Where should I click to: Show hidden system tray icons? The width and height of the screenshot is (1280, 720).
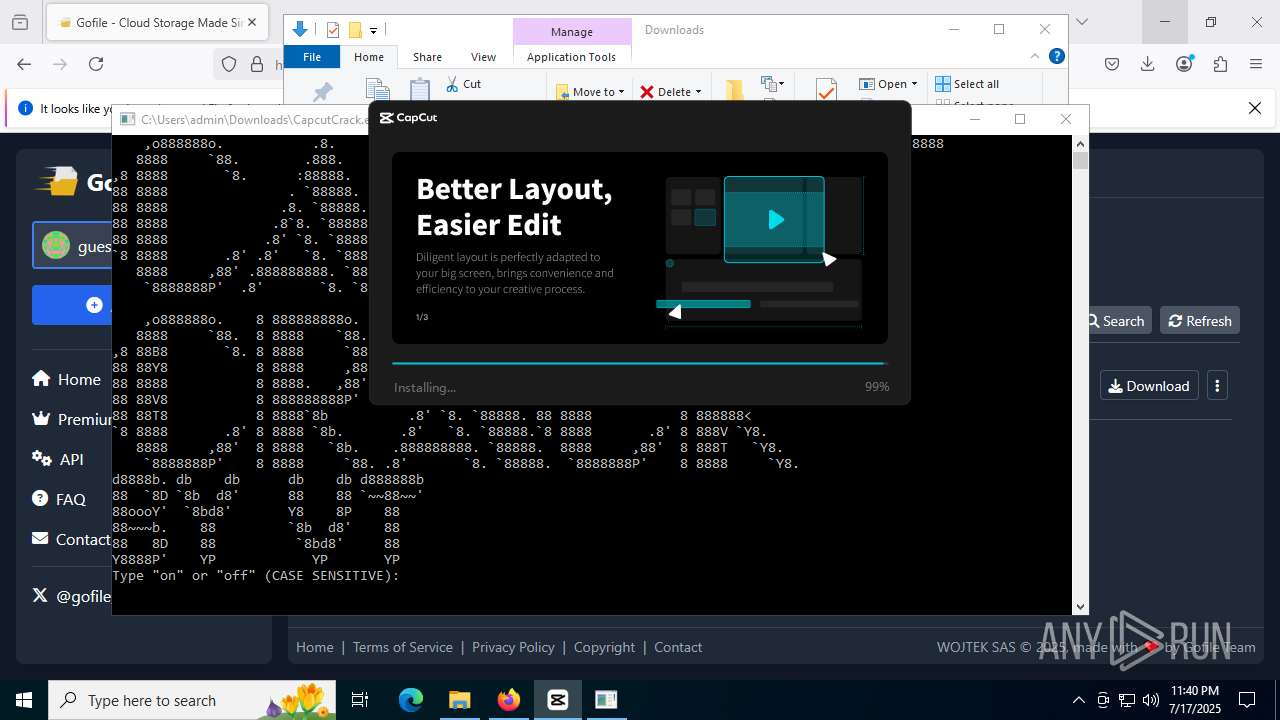[1078, 700]
